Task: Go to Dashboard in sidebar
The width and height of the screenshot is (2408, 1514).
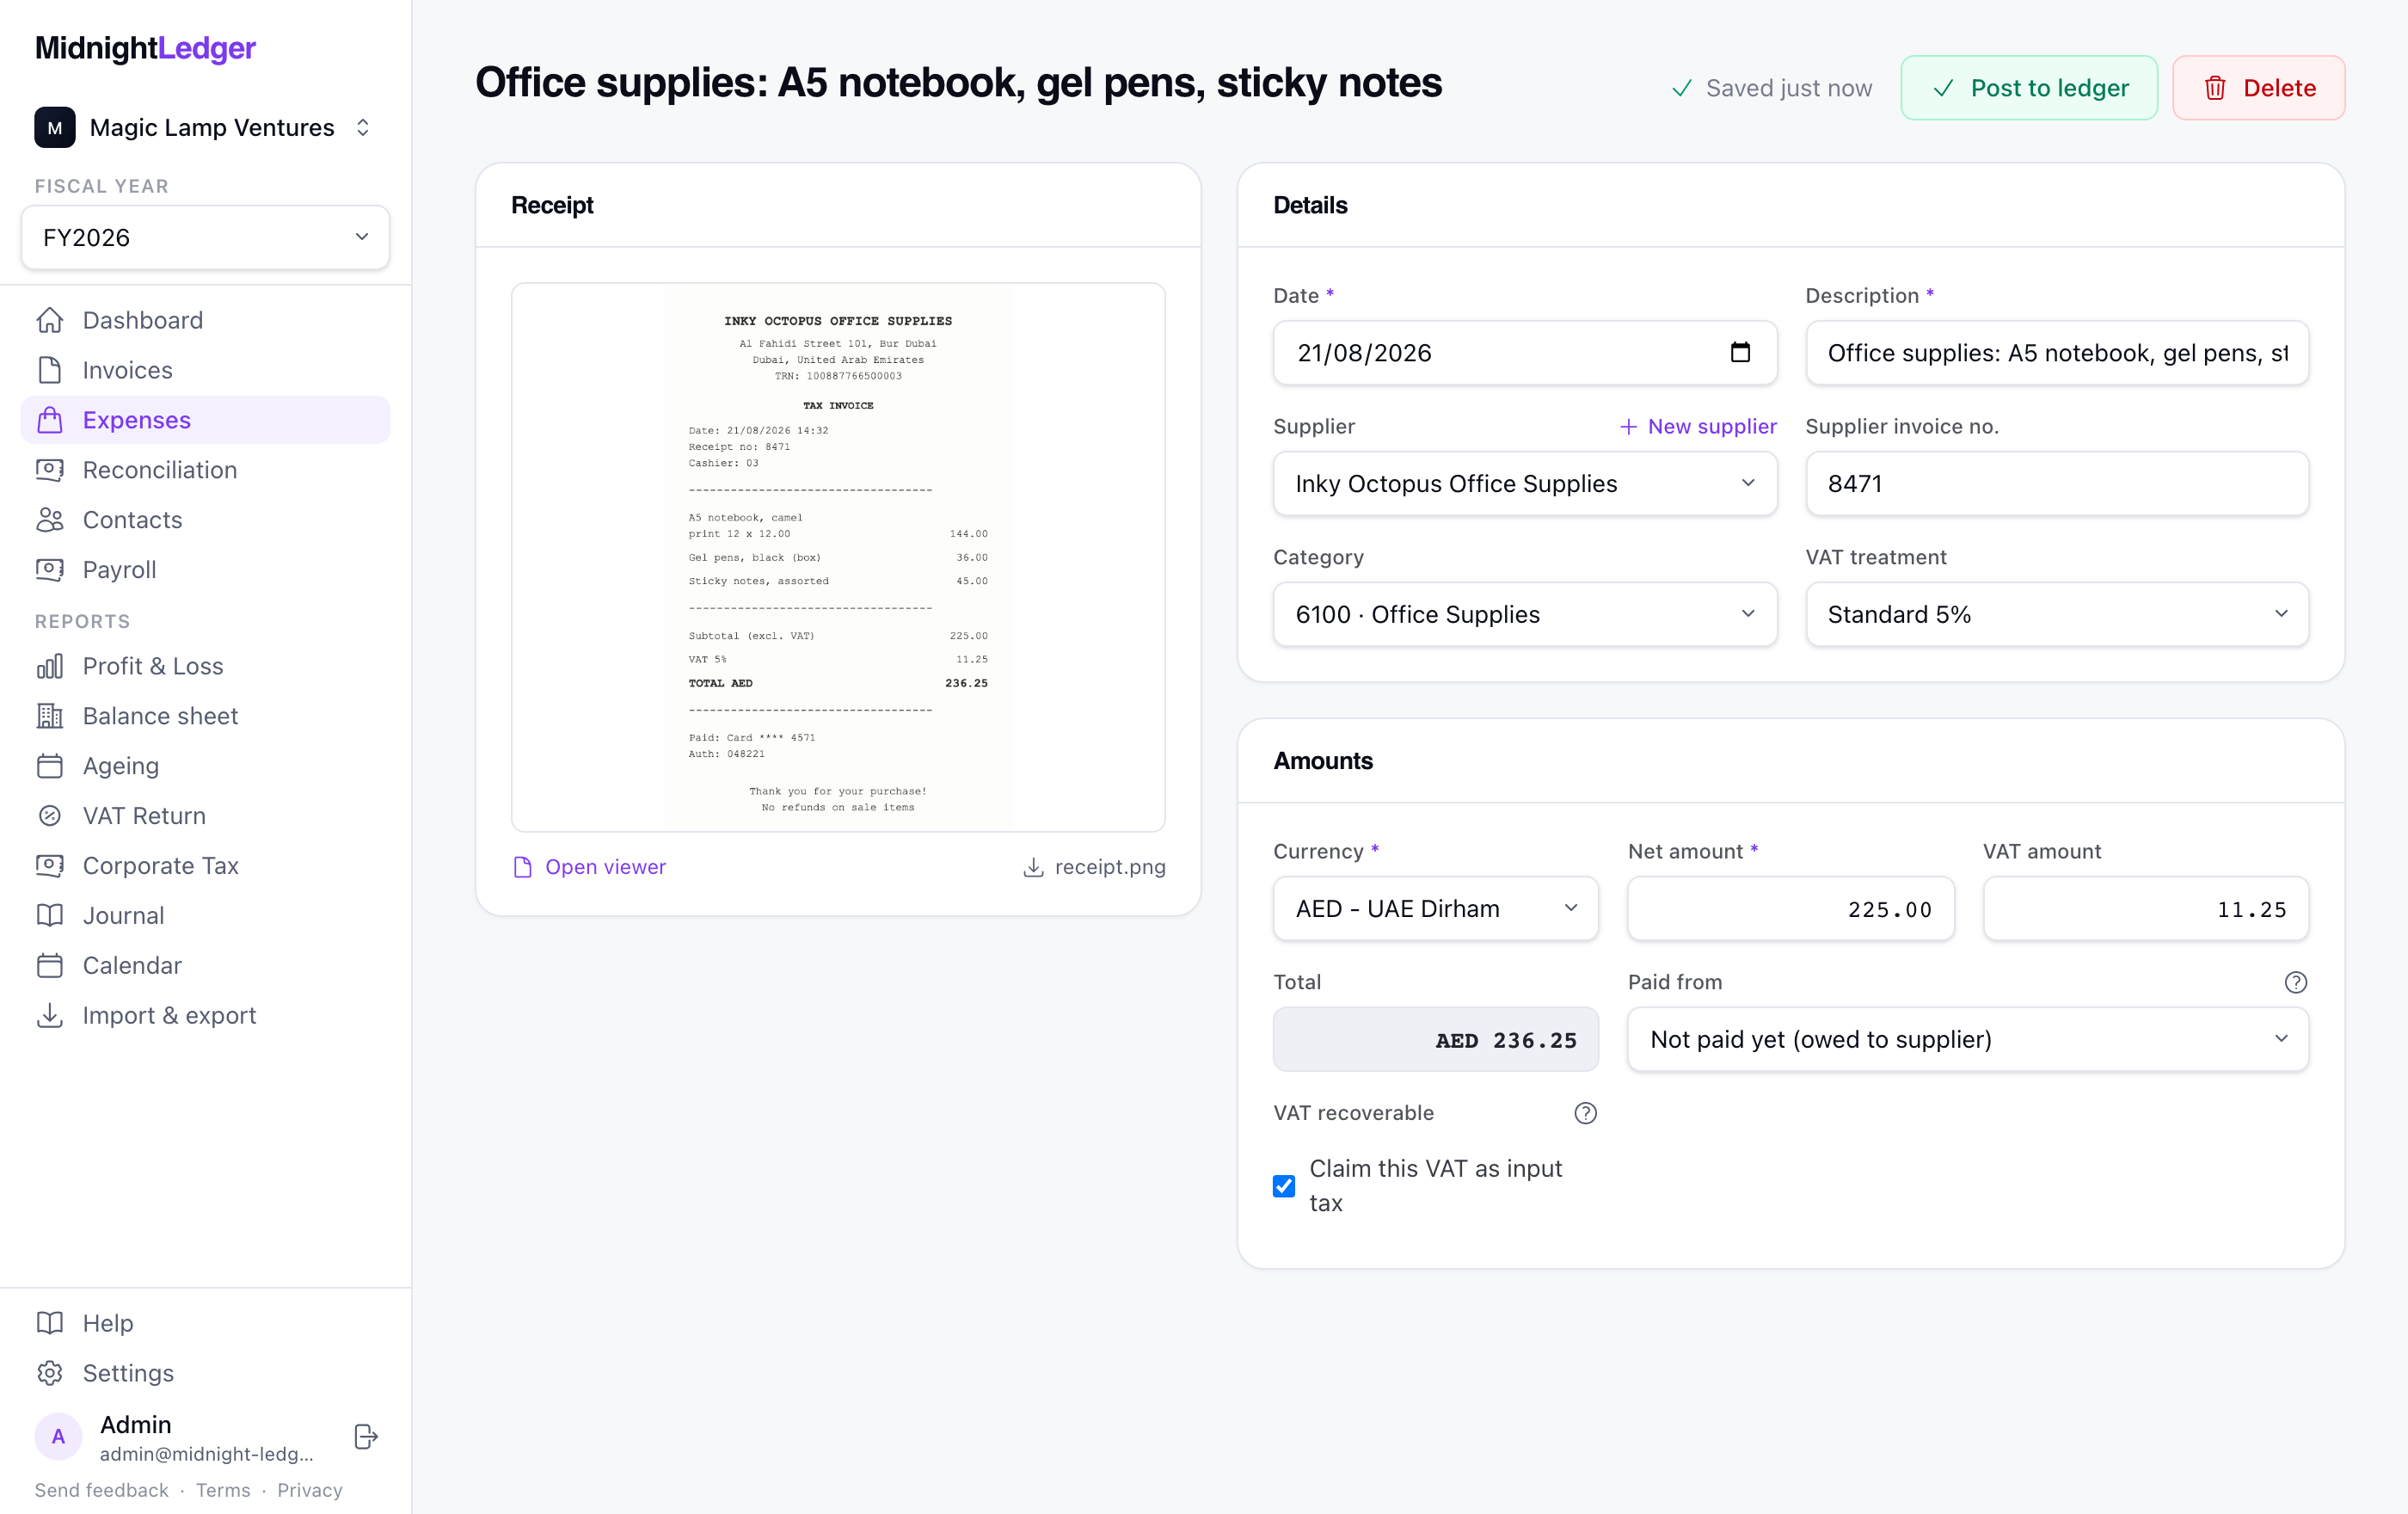Action: pos(205,320)
